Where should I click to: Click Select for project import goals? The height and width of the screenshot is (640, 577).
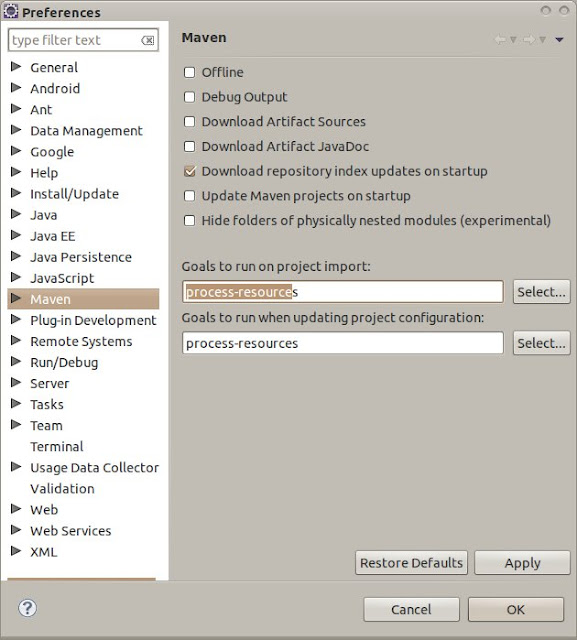pyautogui.click(x=541, y=292)
